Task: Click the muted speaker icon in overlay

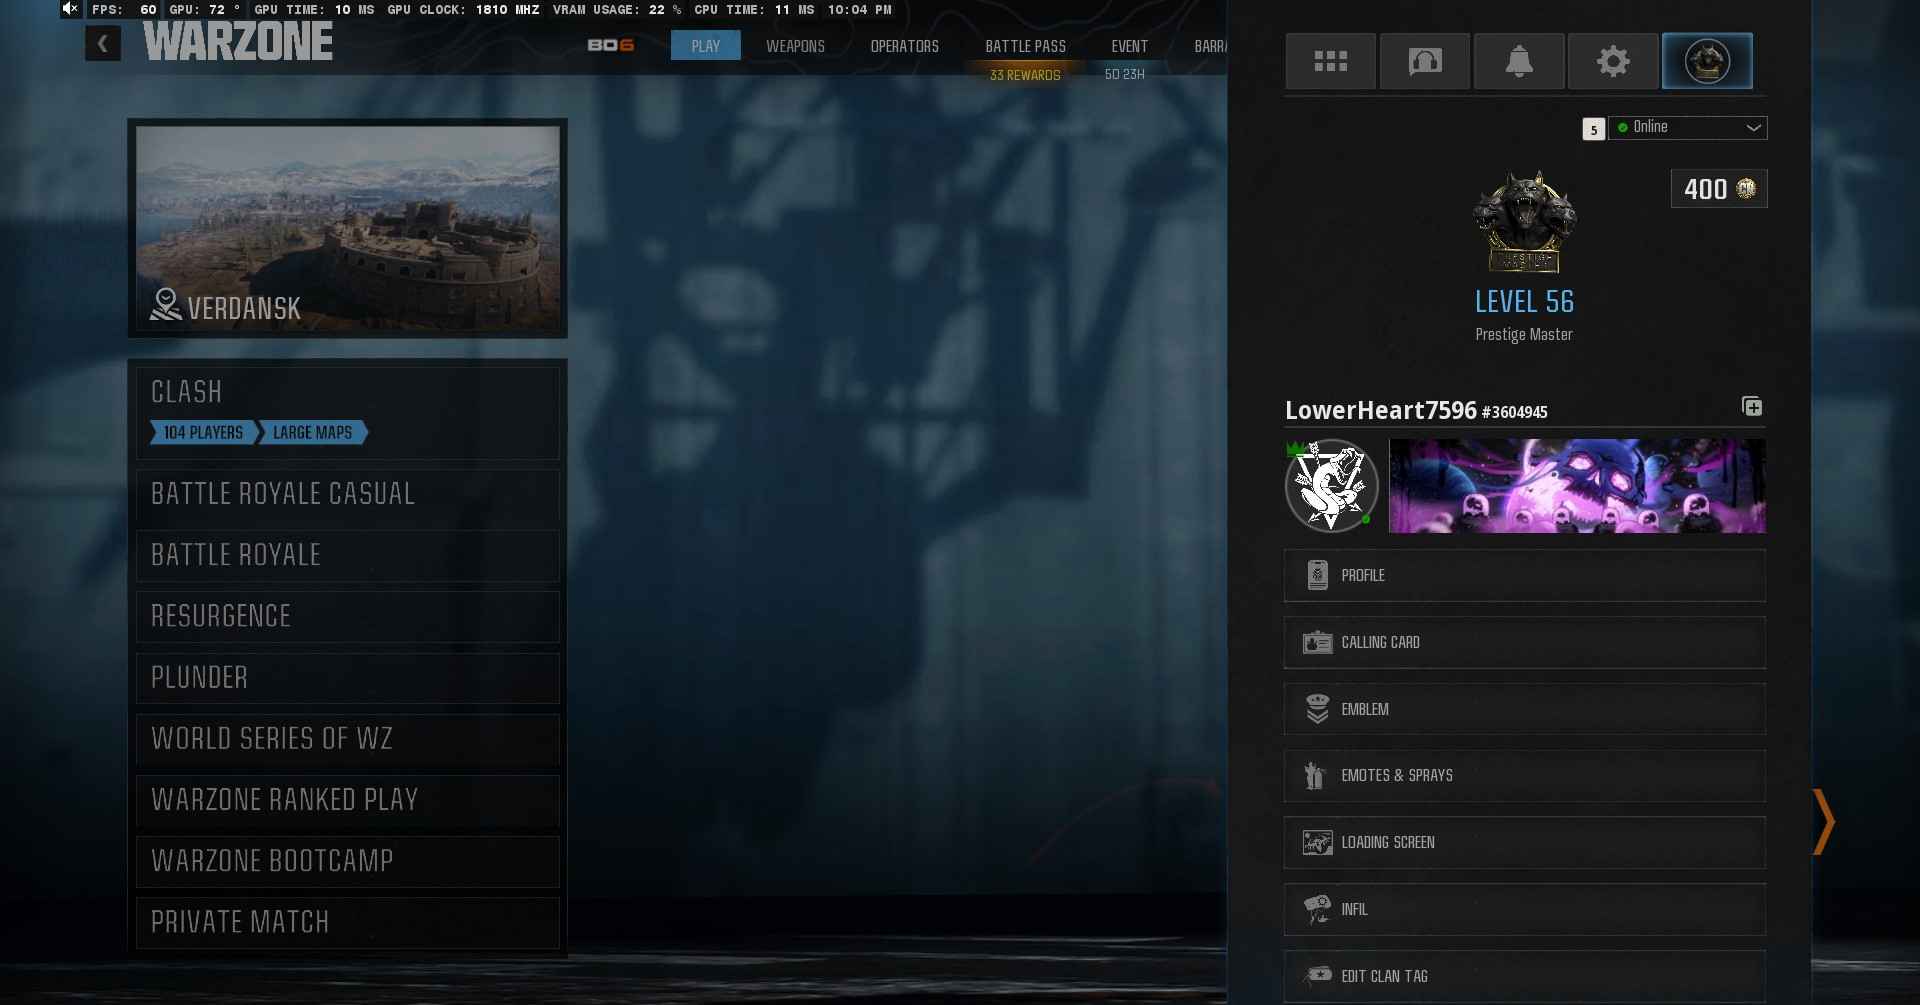Action: tap(70, 9)
